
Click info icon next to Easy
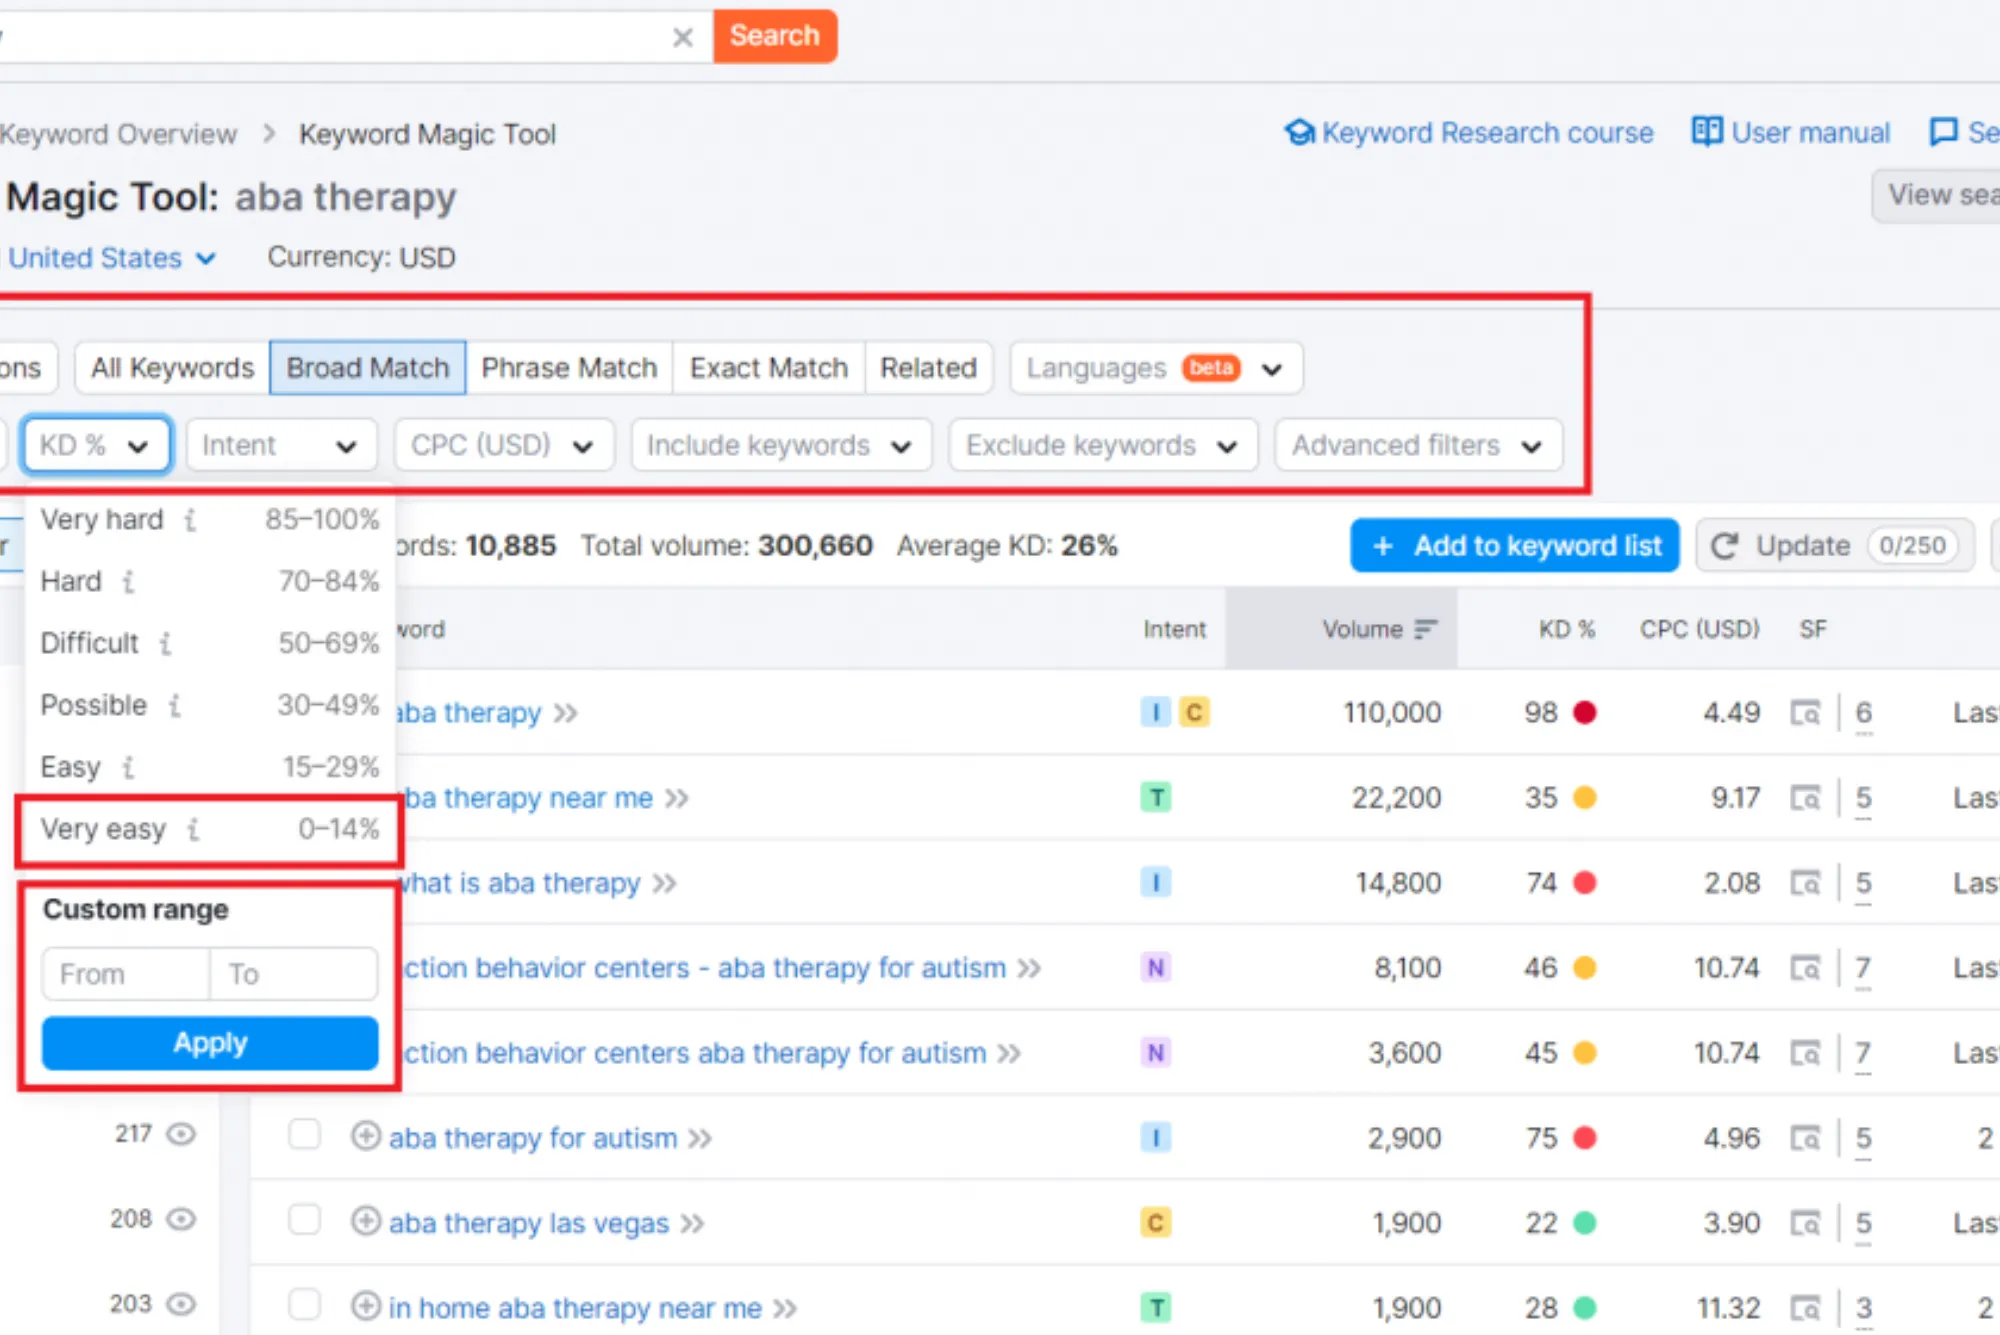(x=128, y=768)
